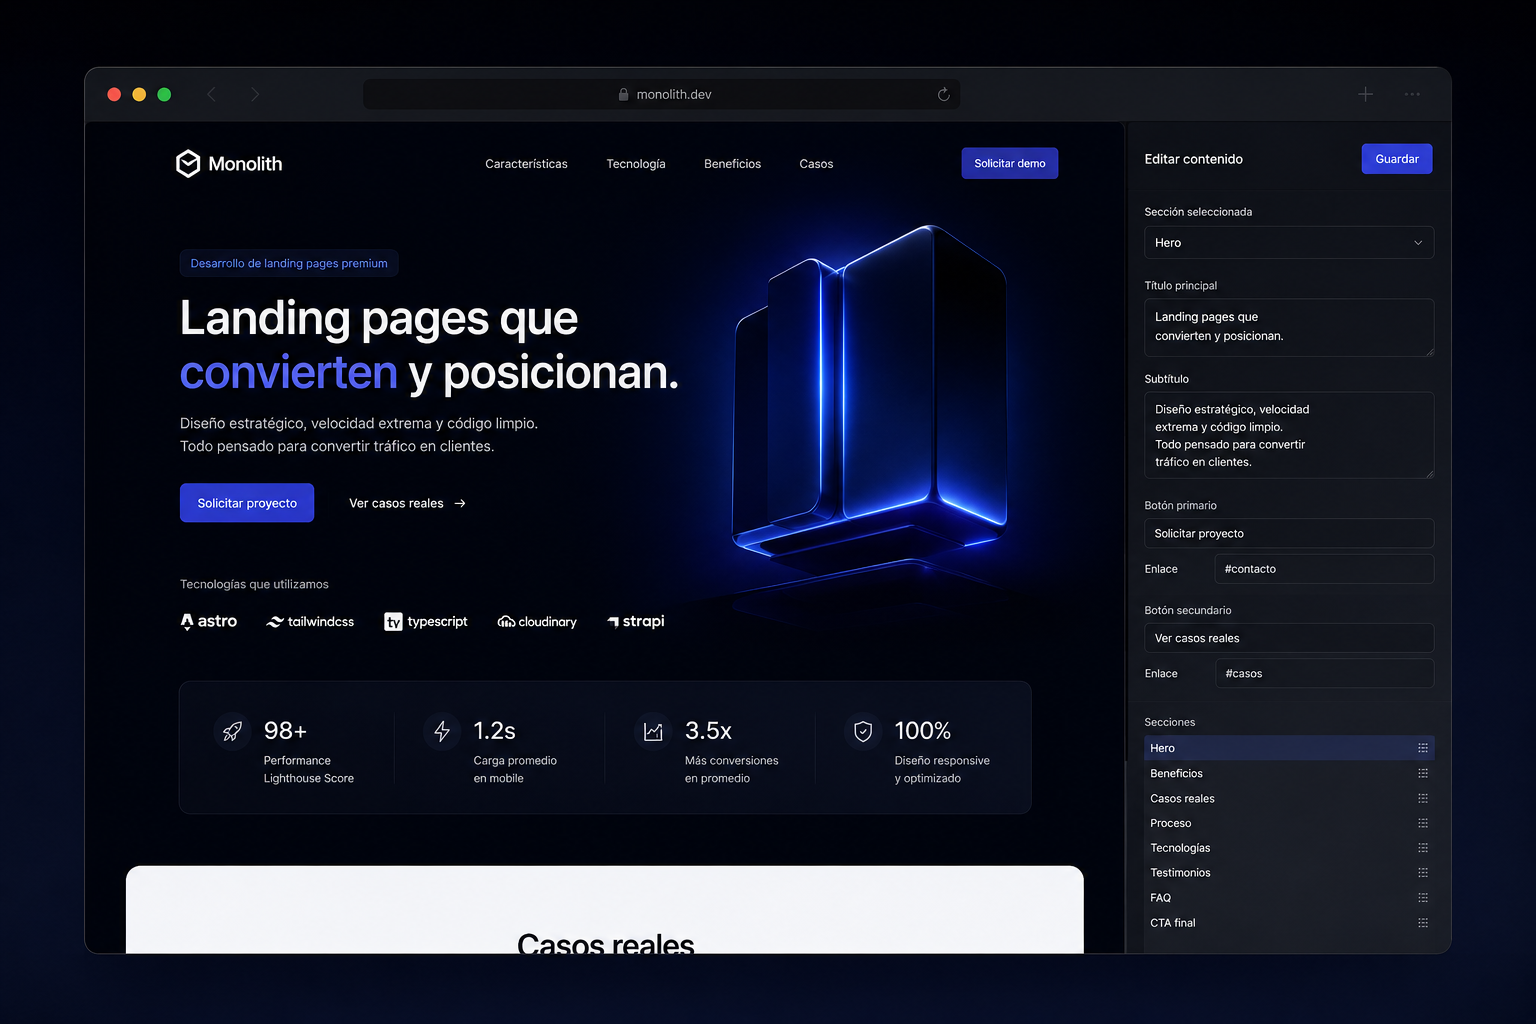Click the tailwindcss logo

tap(310, 622)
